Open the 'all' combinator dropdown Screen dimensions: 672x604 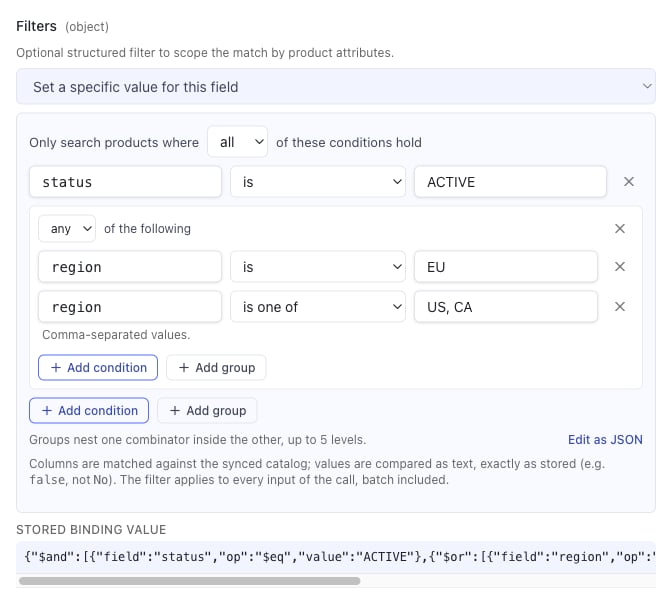(x=237, y=142)
